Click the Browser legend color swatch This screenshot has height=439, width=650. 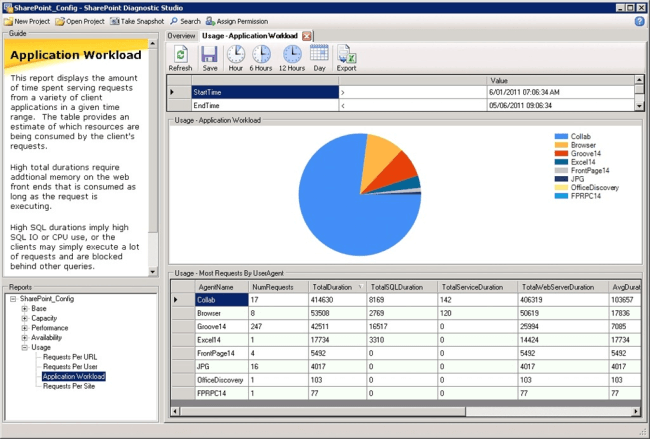pyautogui.click(x=561, y=145)
